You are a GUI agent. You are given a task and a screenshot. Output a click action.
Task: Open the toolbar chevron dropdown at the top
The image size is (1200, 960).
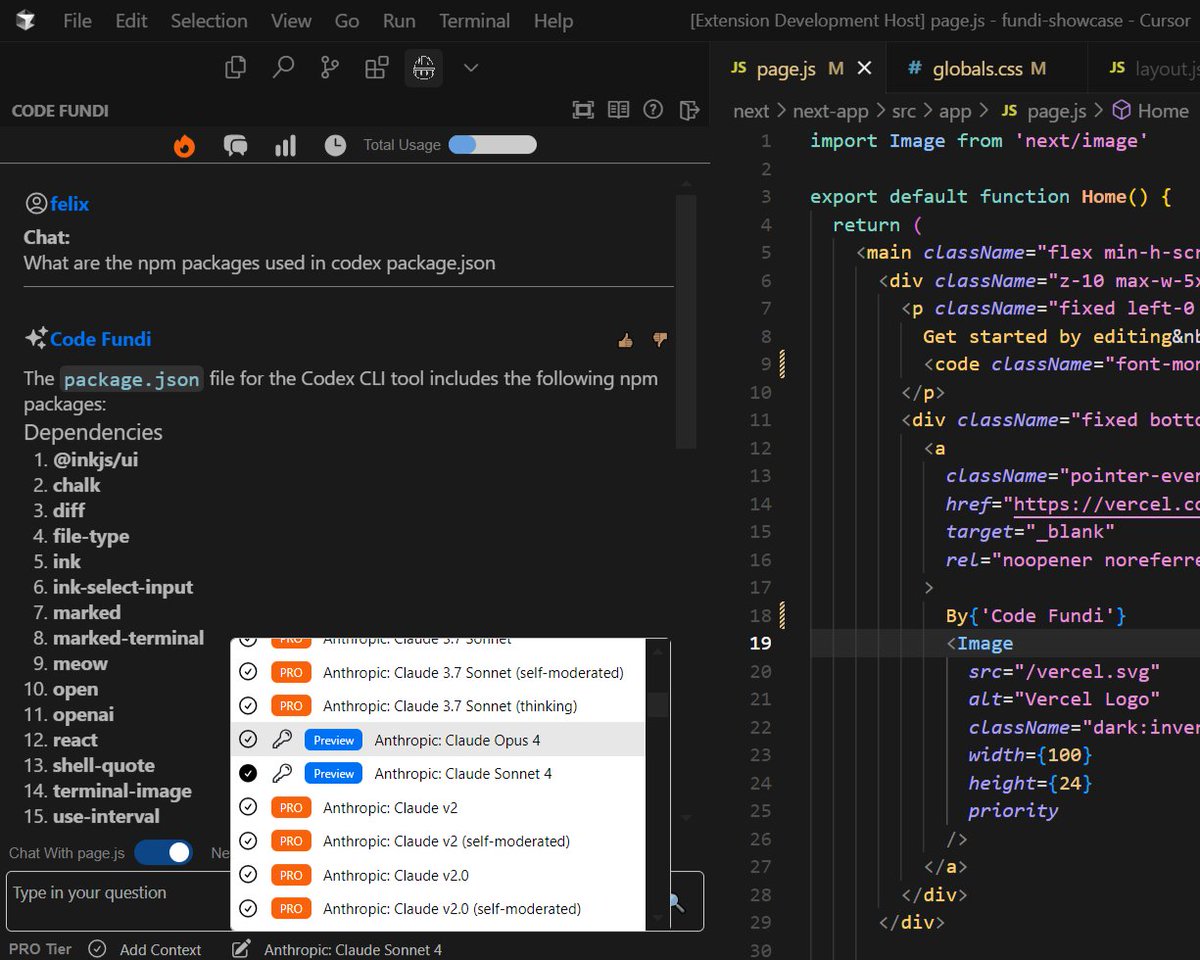pyautogui.click(x=469, y=67)
